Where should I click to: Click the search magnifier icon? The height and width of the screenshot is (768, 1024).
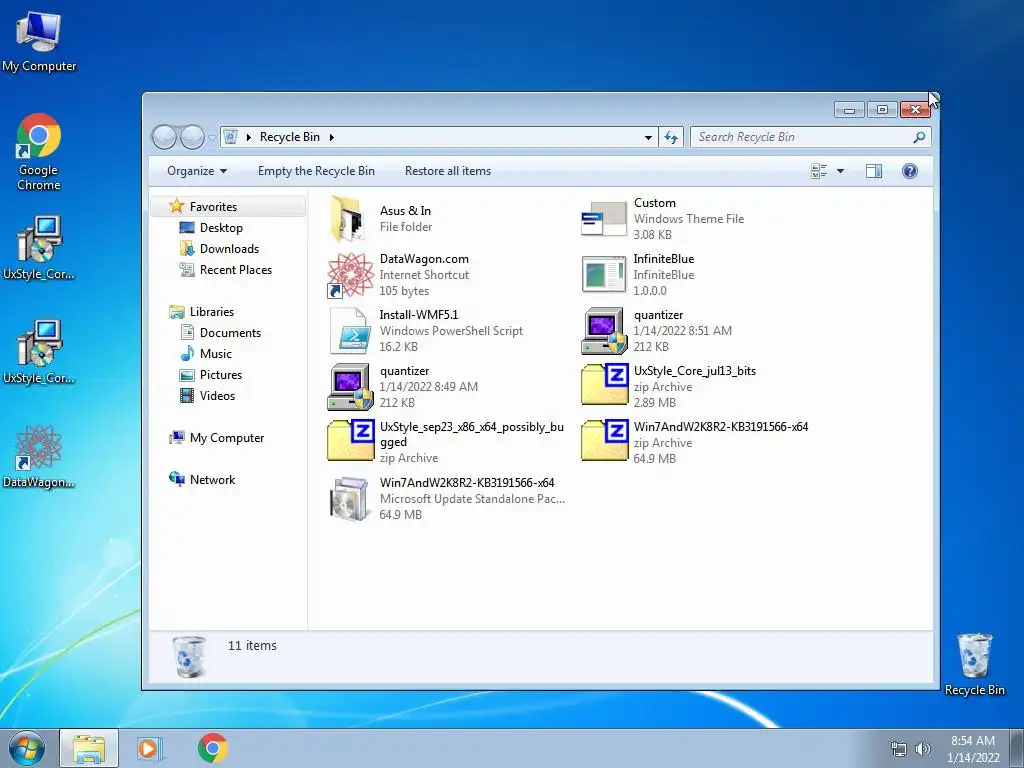coord(919,137)
